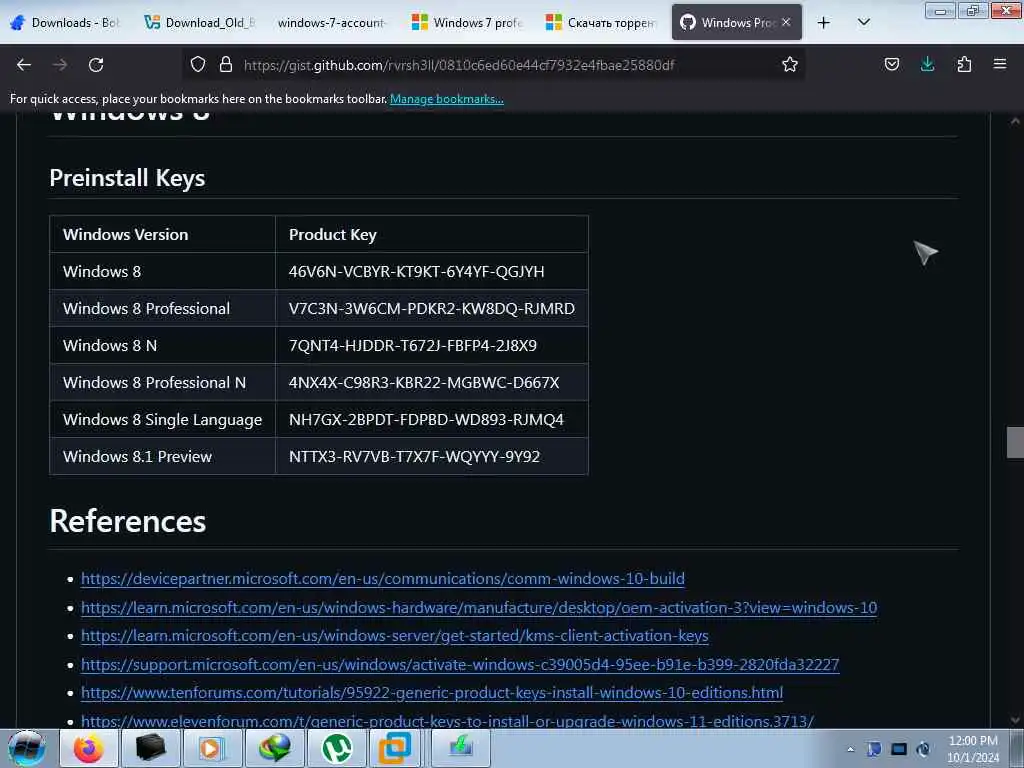Bookmark this page with star
Image resolution: width=1024 pixels, height=768 pixels.
point(790,64)
